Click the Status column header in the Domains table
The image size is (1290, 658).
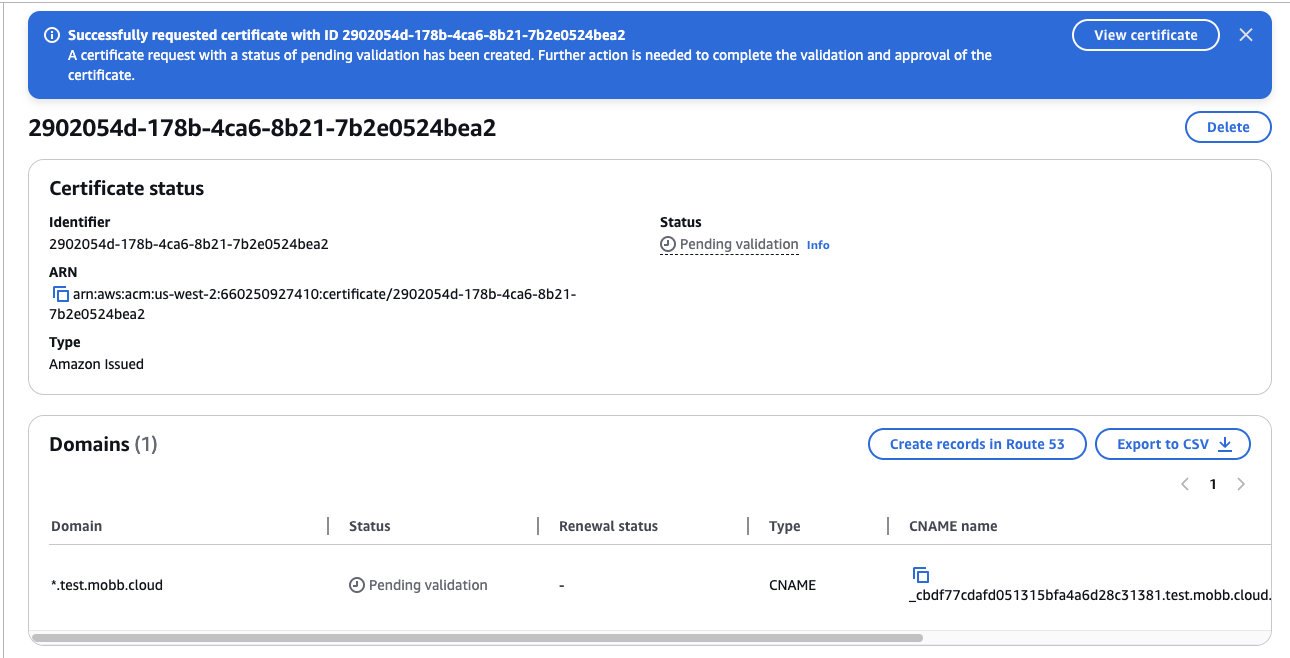369,526
